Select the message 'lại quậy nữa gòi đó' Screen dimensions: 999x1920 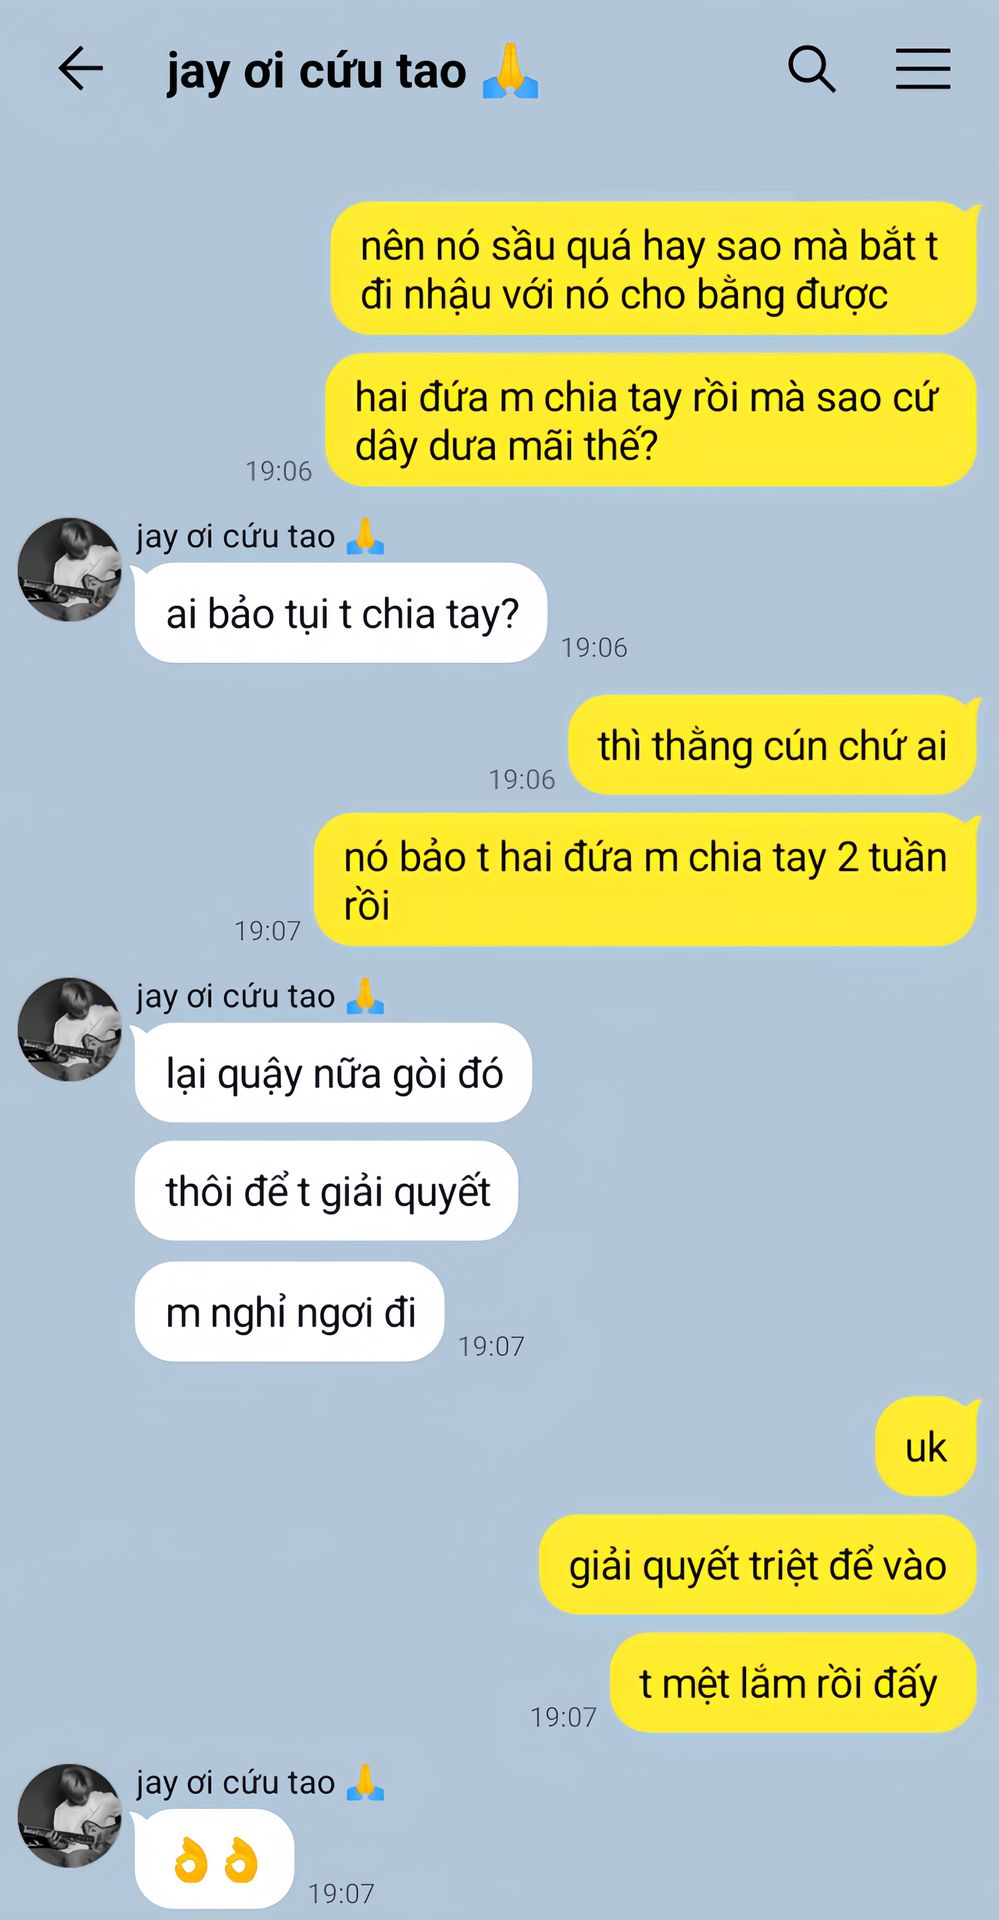coord(333,1073)
